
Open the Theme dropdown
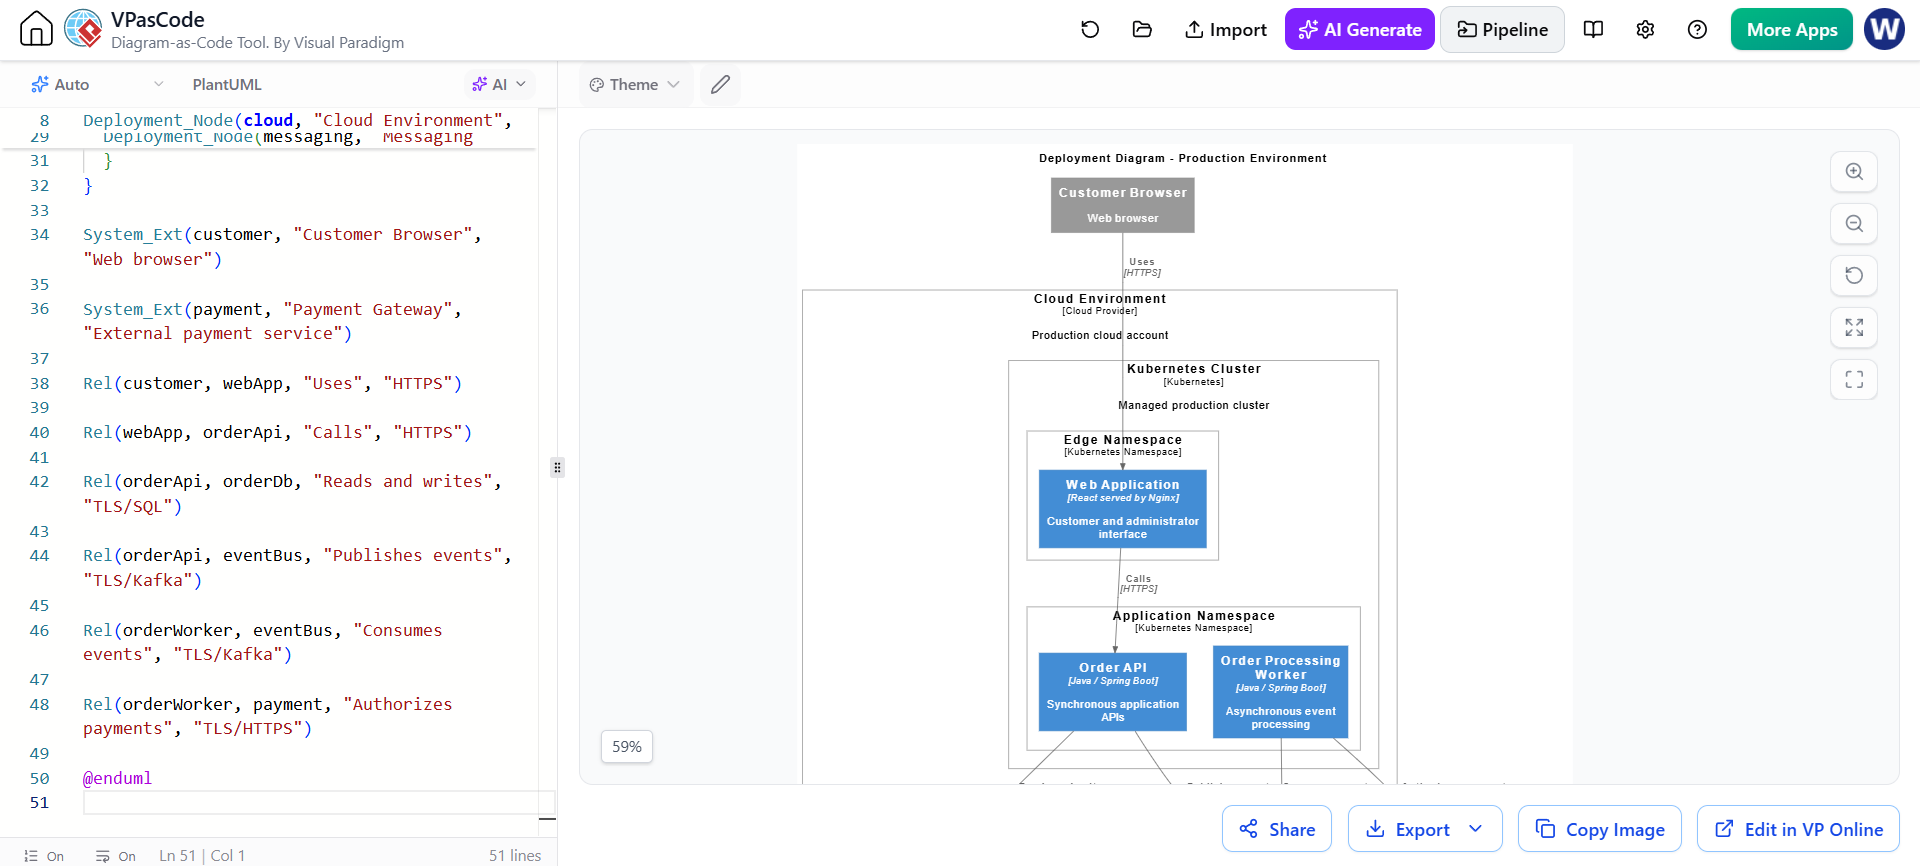634,85
